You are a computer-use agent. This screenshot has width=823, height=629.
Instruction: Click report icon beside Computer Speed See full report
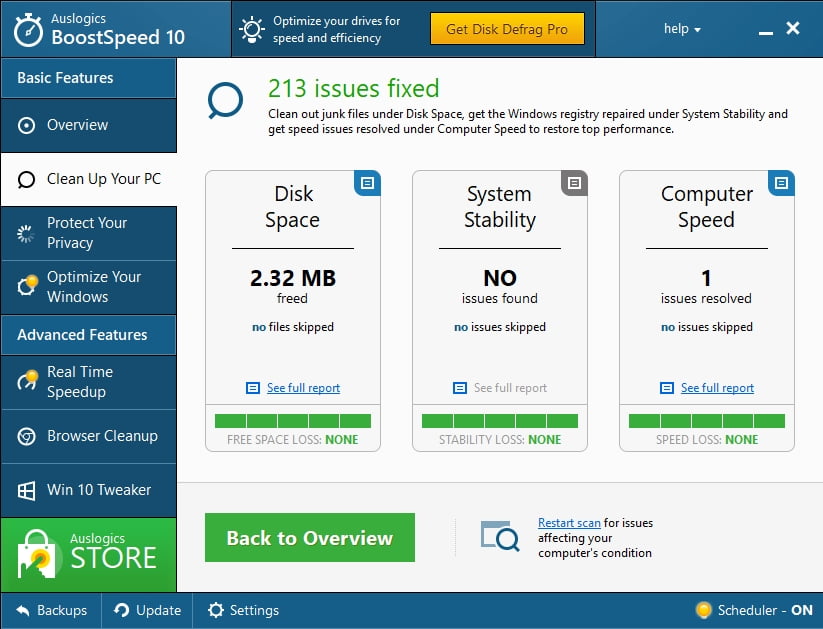(667, 388)
